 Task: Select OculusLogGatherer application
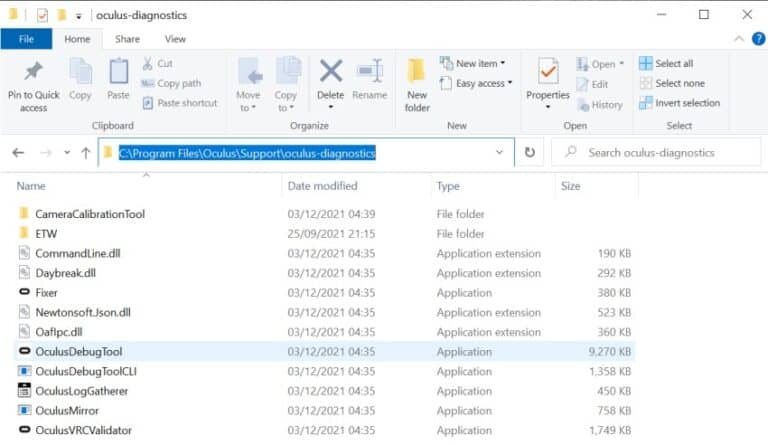(x=81, y=391)
